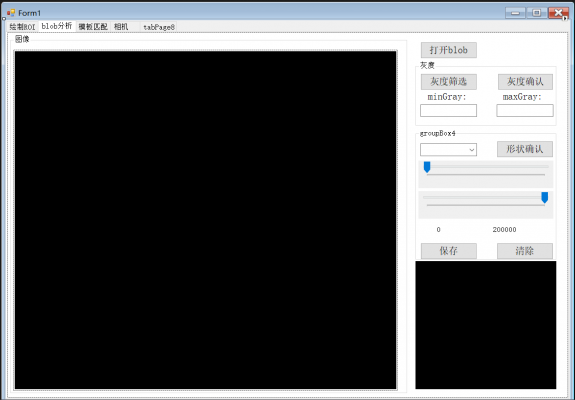Click the minGray: label
575x400 pixels.
(x=447, y=97)
